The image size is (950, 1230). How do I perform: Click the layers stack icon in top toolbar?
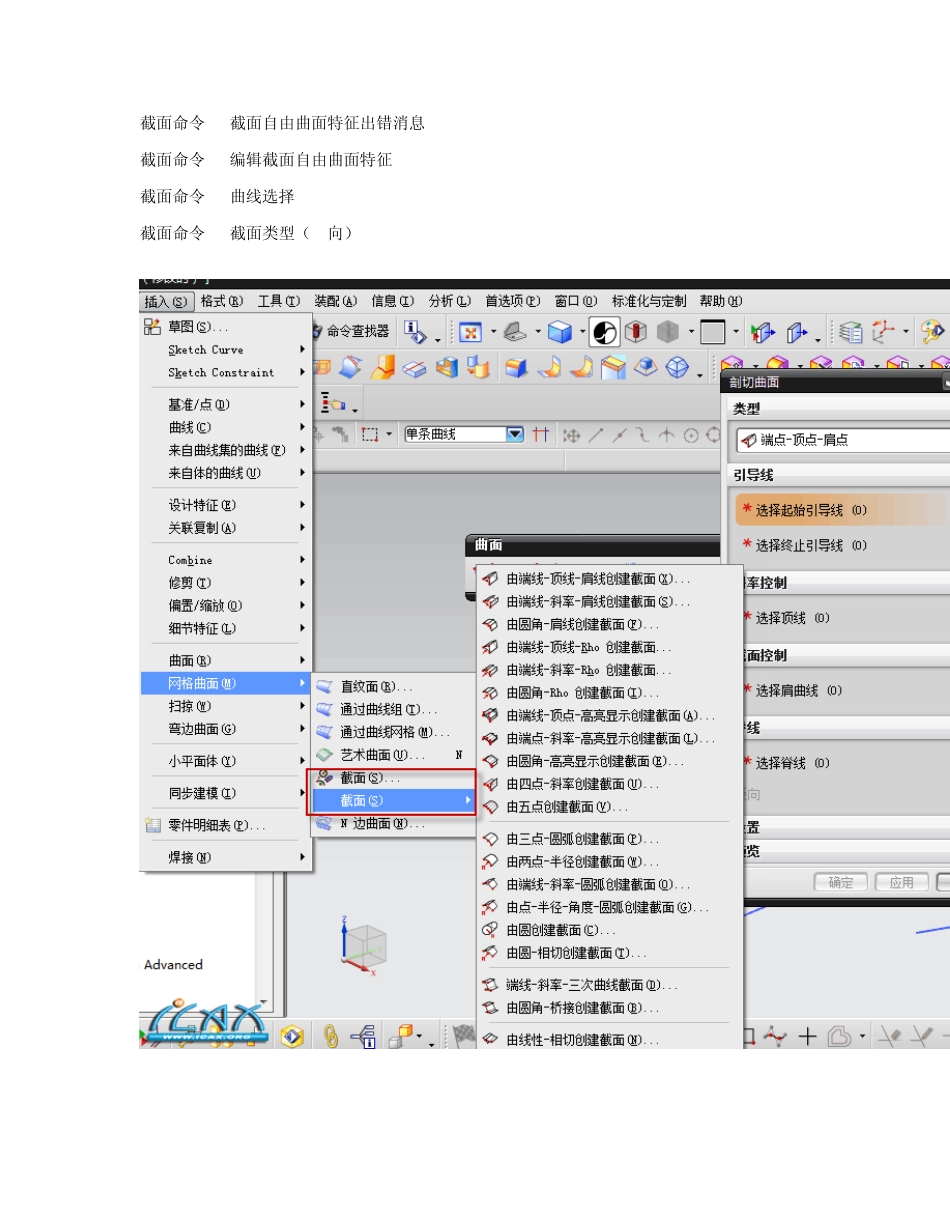[x=851, y=331]
